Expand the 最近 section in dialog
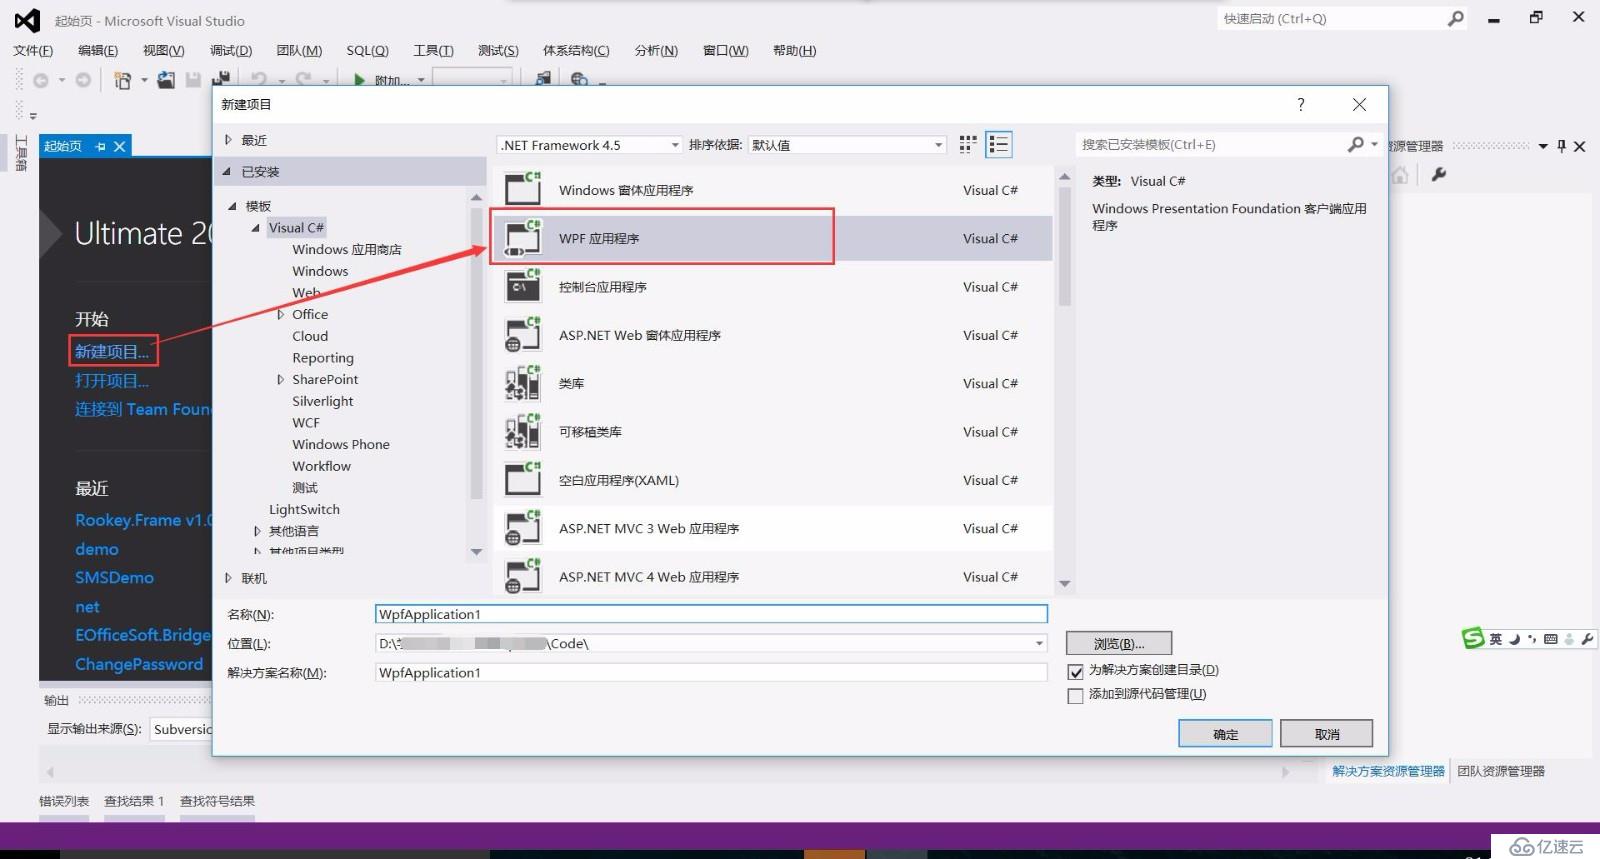This screenshot has height=859, width=1600. [229, 140]
